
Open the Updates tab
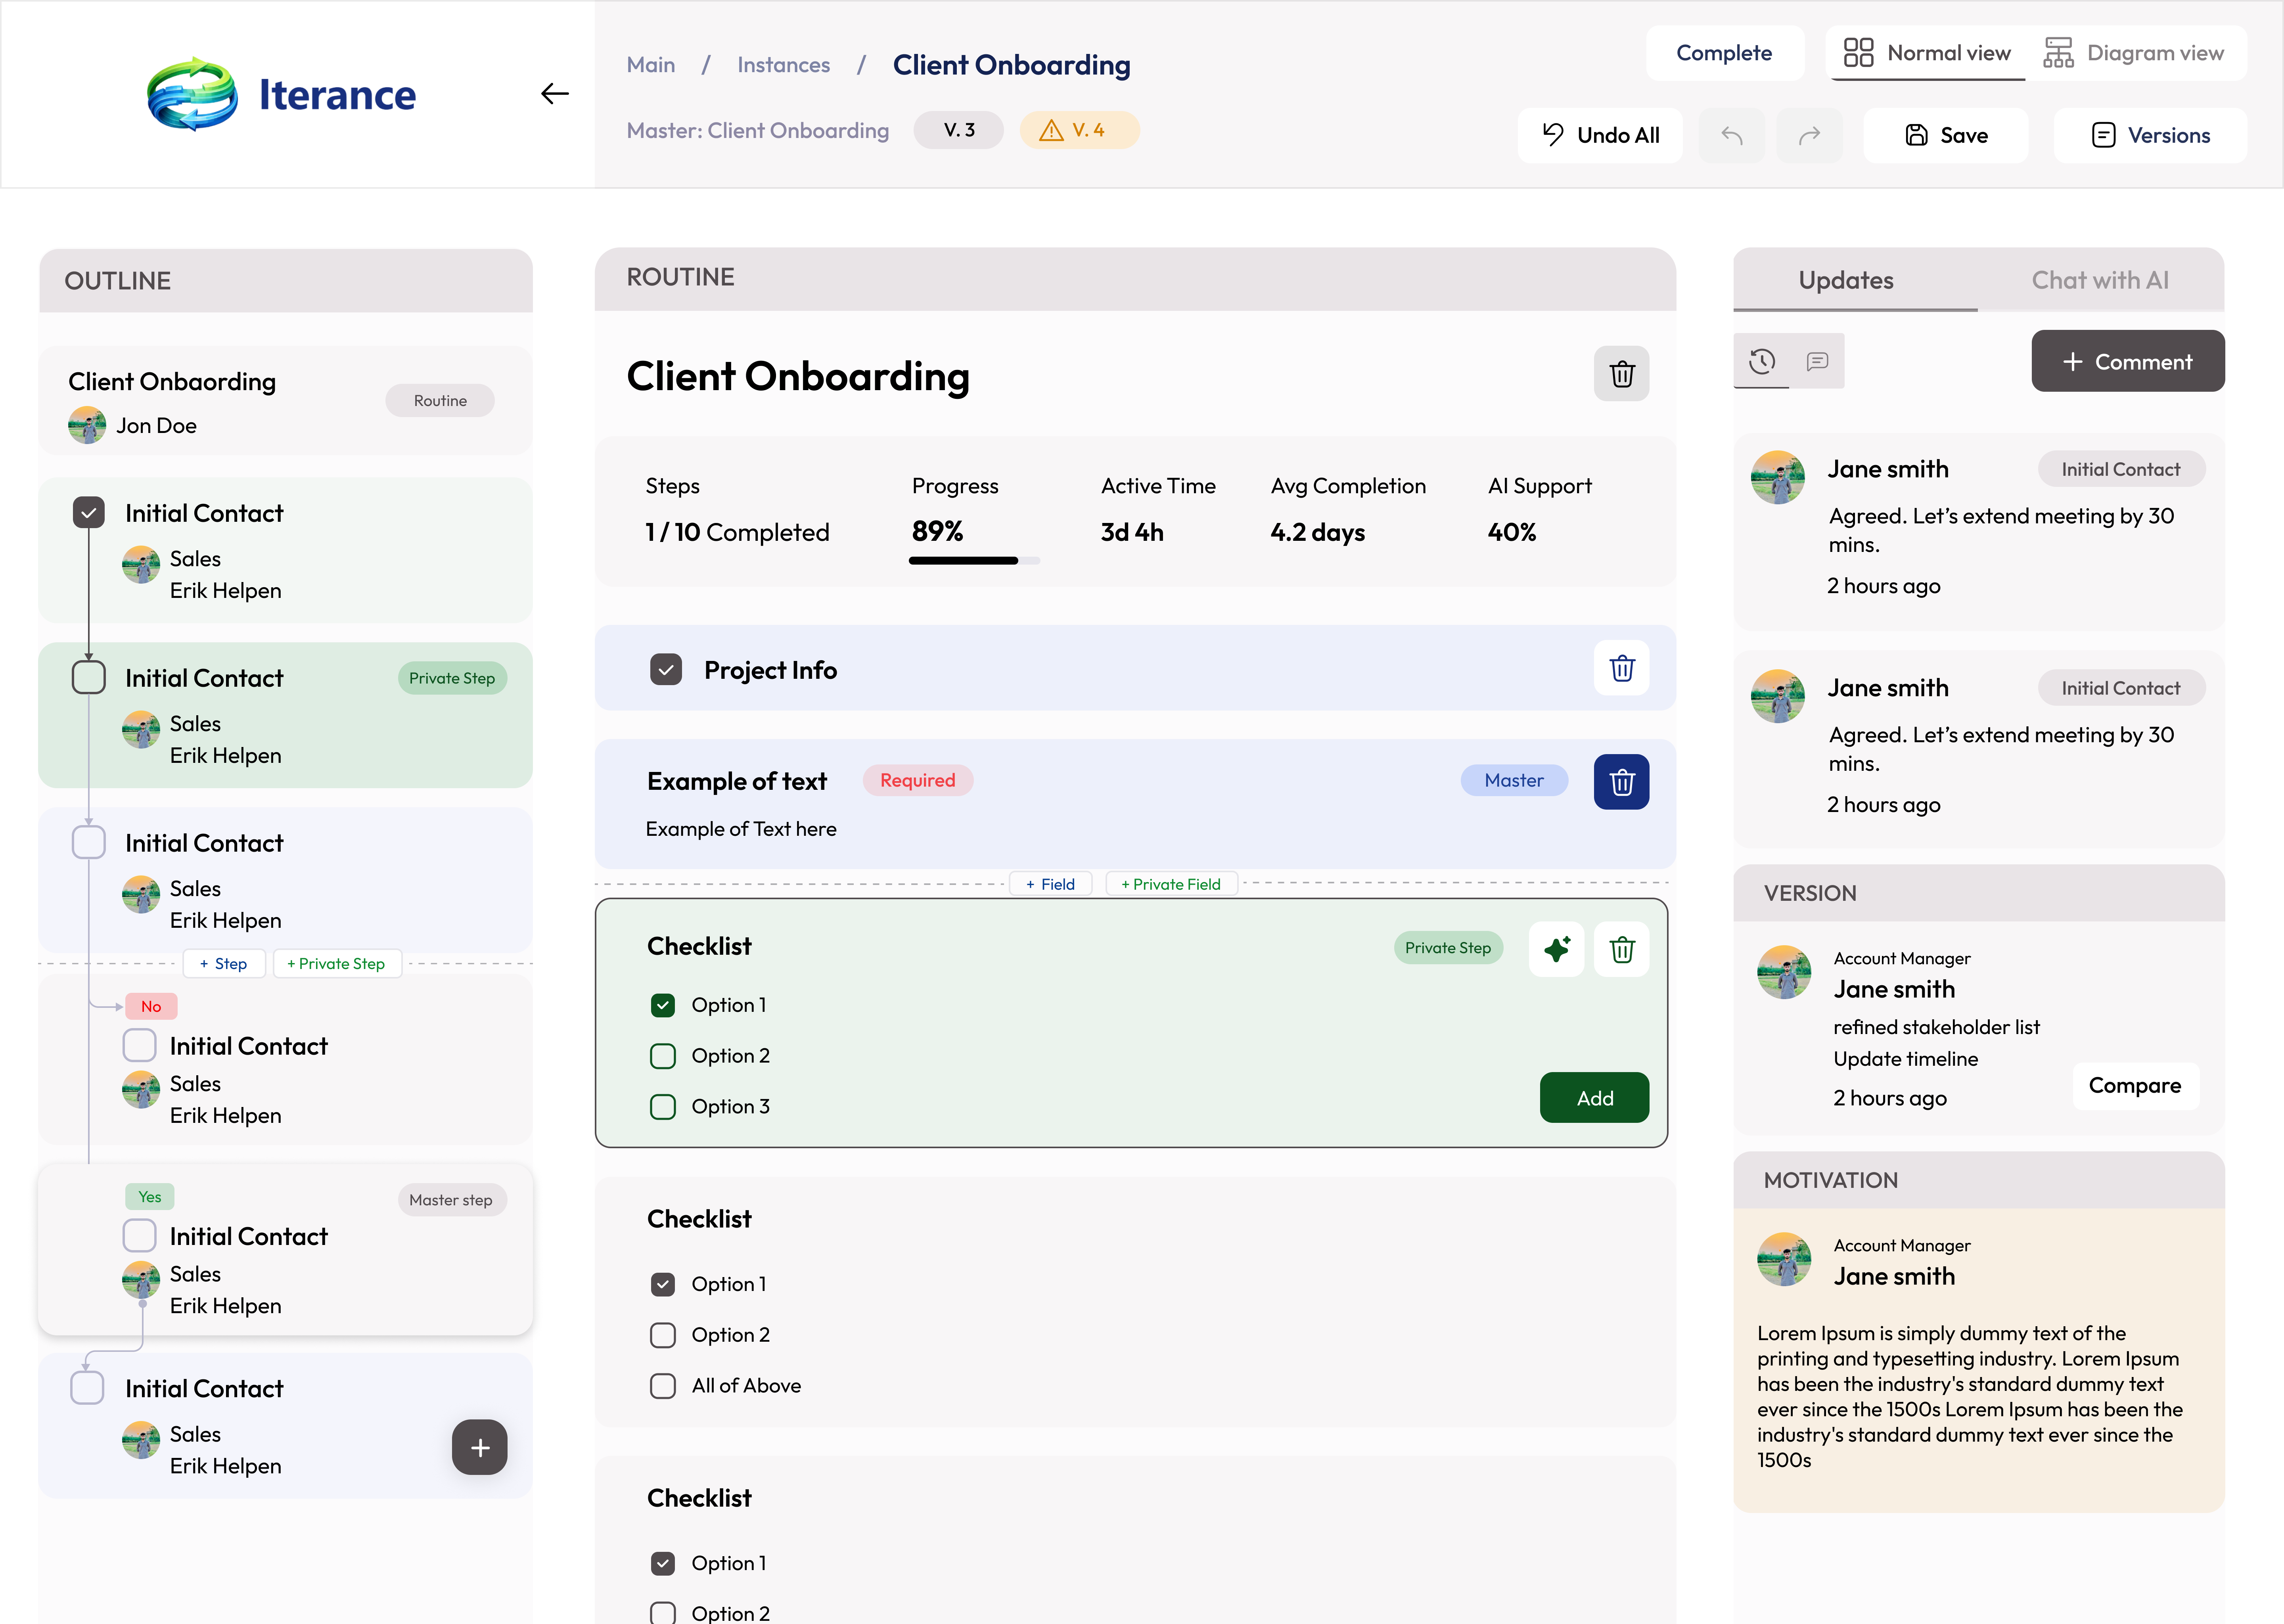click(x=1854, y=280)
